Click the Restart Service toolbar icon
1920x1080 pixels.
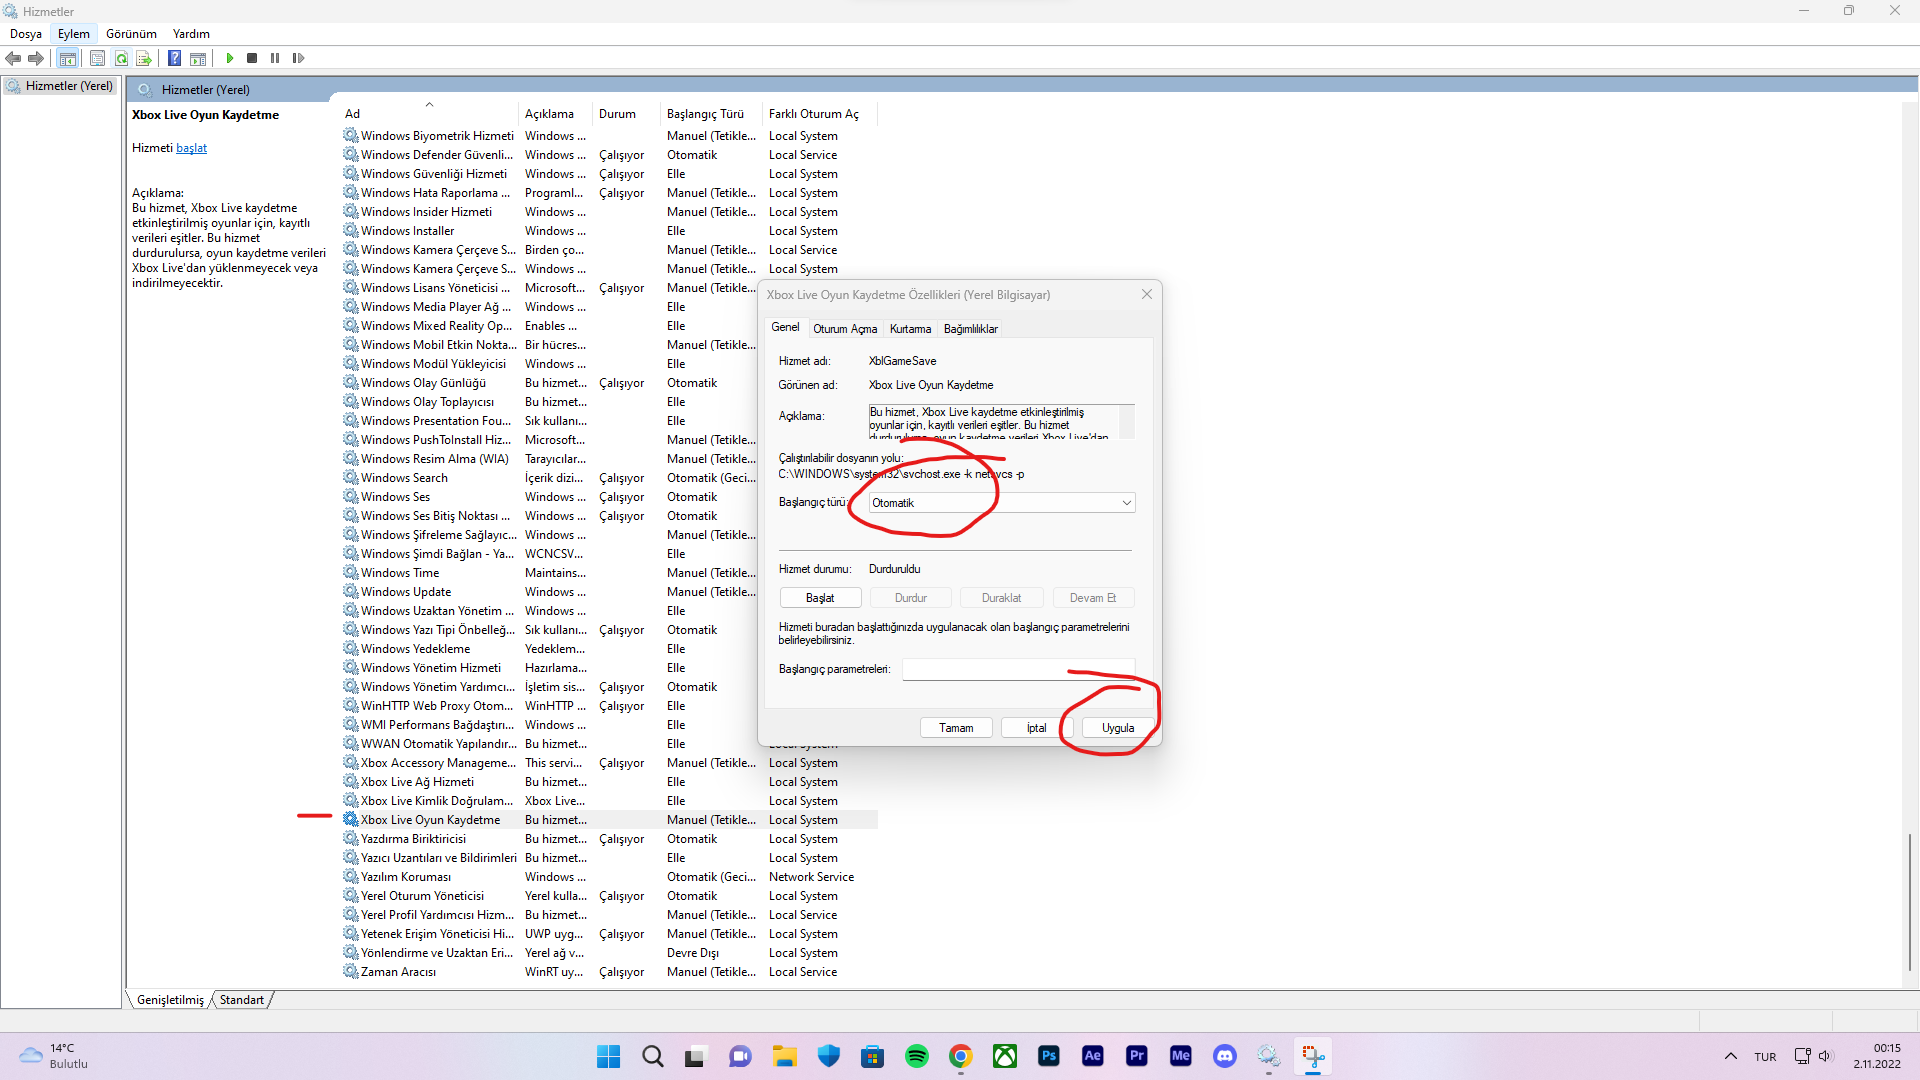click(298, 58)
